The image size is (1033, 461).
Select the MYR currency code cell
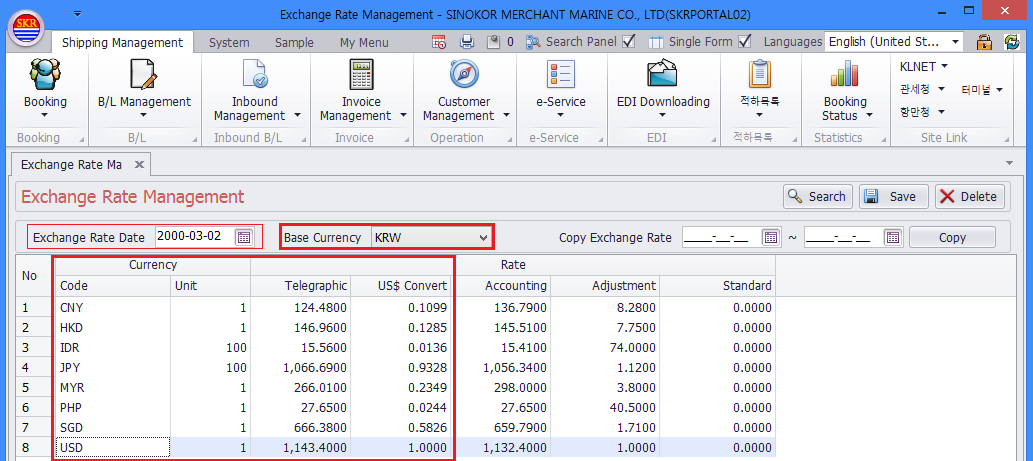point(113,388)
